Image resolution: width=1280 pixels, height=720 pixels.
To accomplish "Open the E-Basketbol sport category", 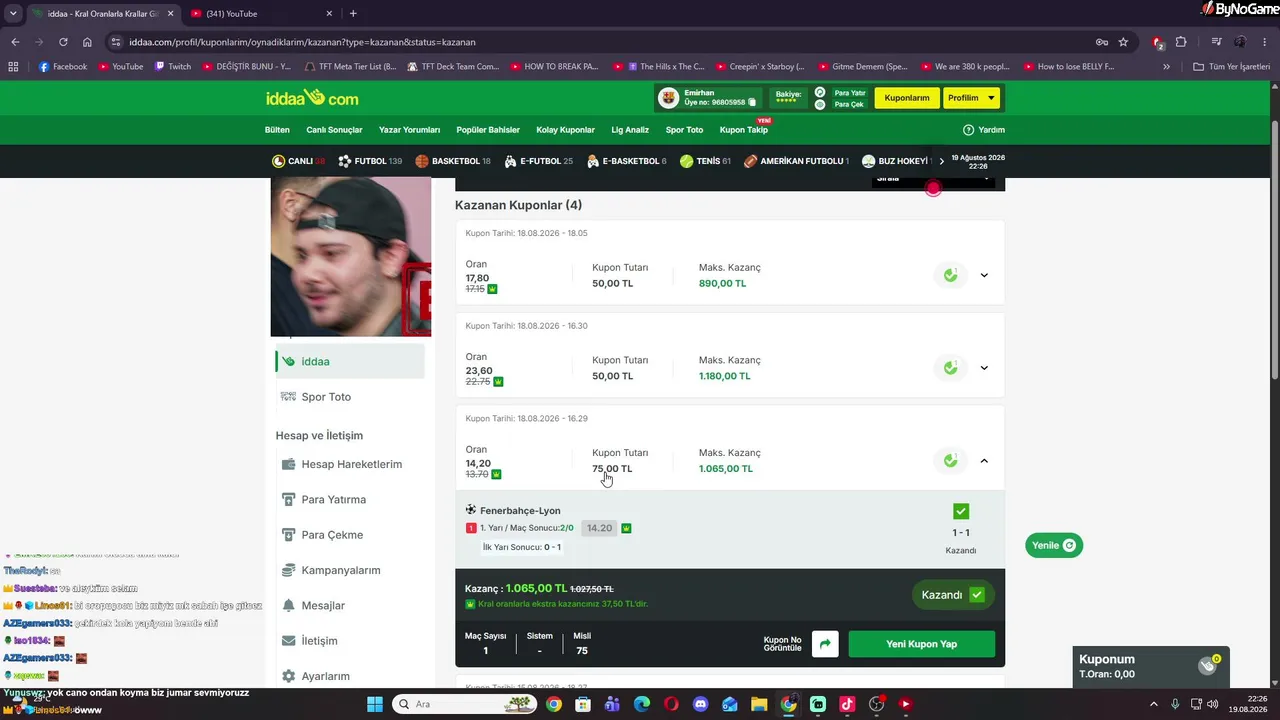I will click(626, 161).
